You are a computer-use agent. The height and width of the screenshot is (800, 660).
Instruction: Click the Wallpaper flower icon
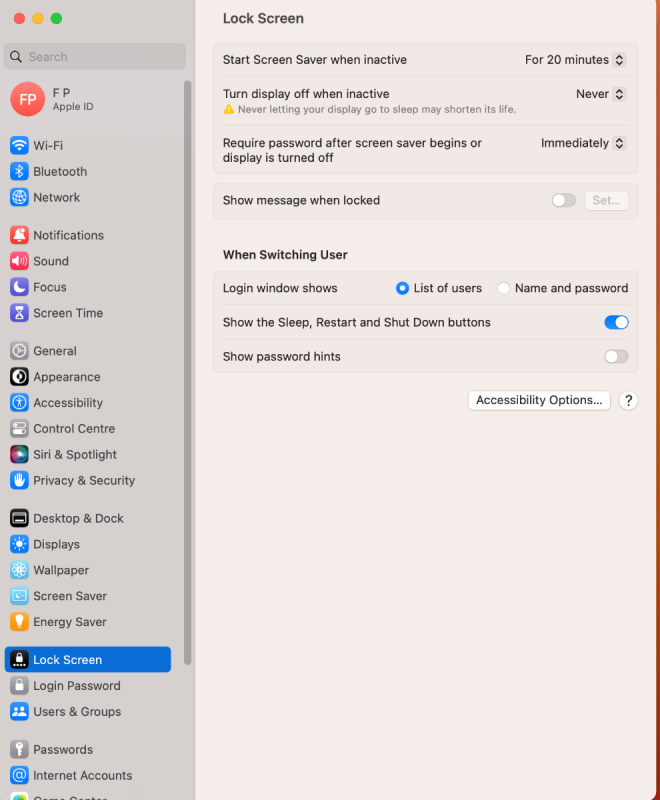click(x=19, y=570)
